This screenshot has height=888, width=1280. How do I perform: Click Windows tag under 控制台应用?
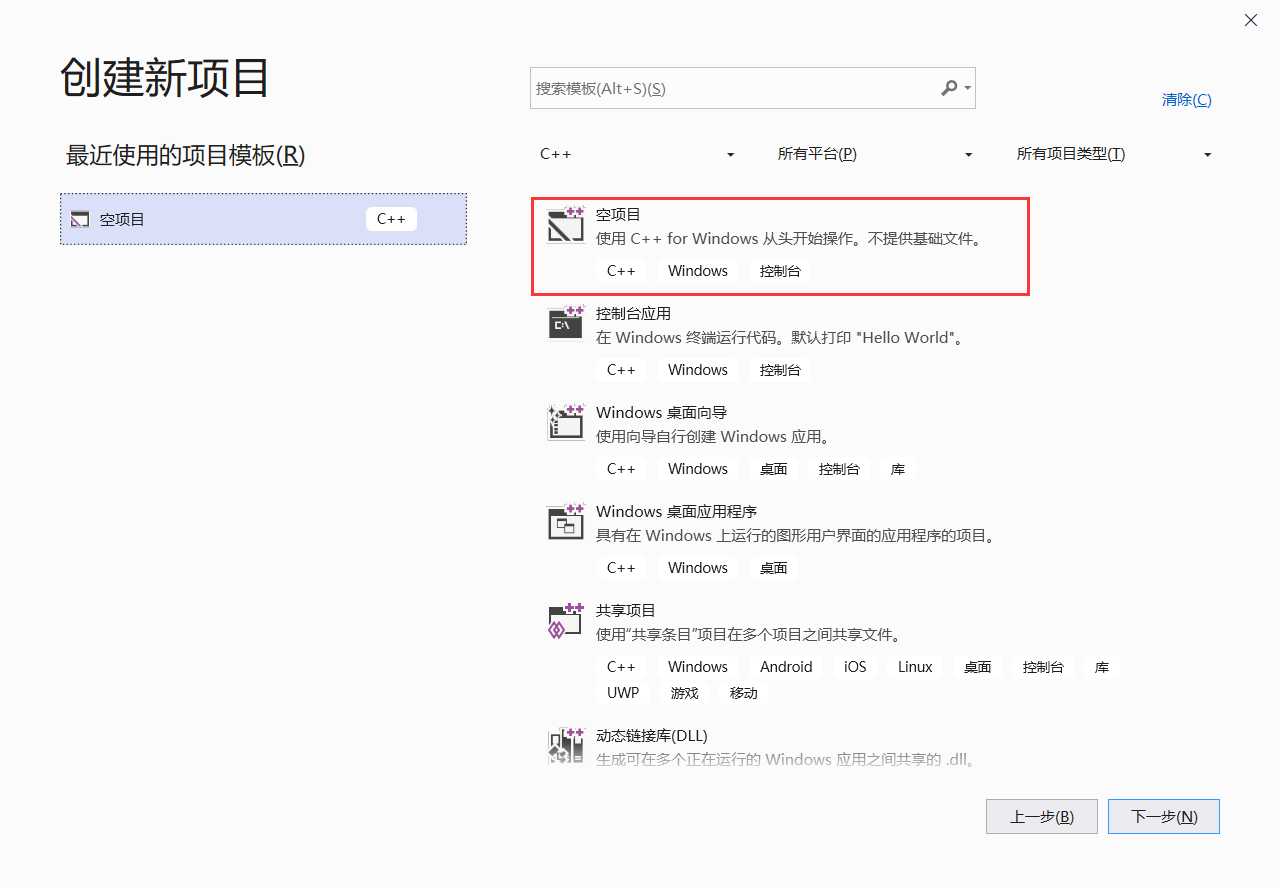(x=698, y=370)
